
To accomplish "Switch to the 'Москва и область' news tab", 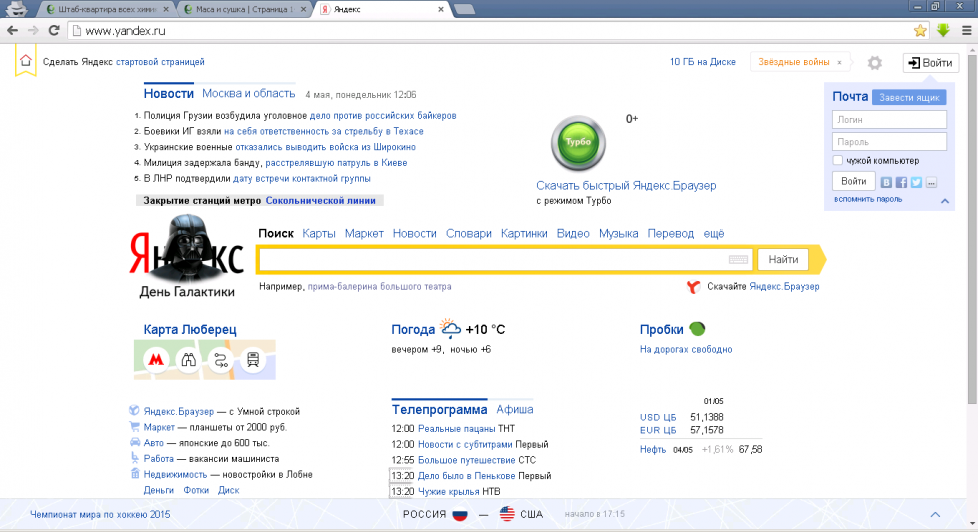I will (249, 93).
